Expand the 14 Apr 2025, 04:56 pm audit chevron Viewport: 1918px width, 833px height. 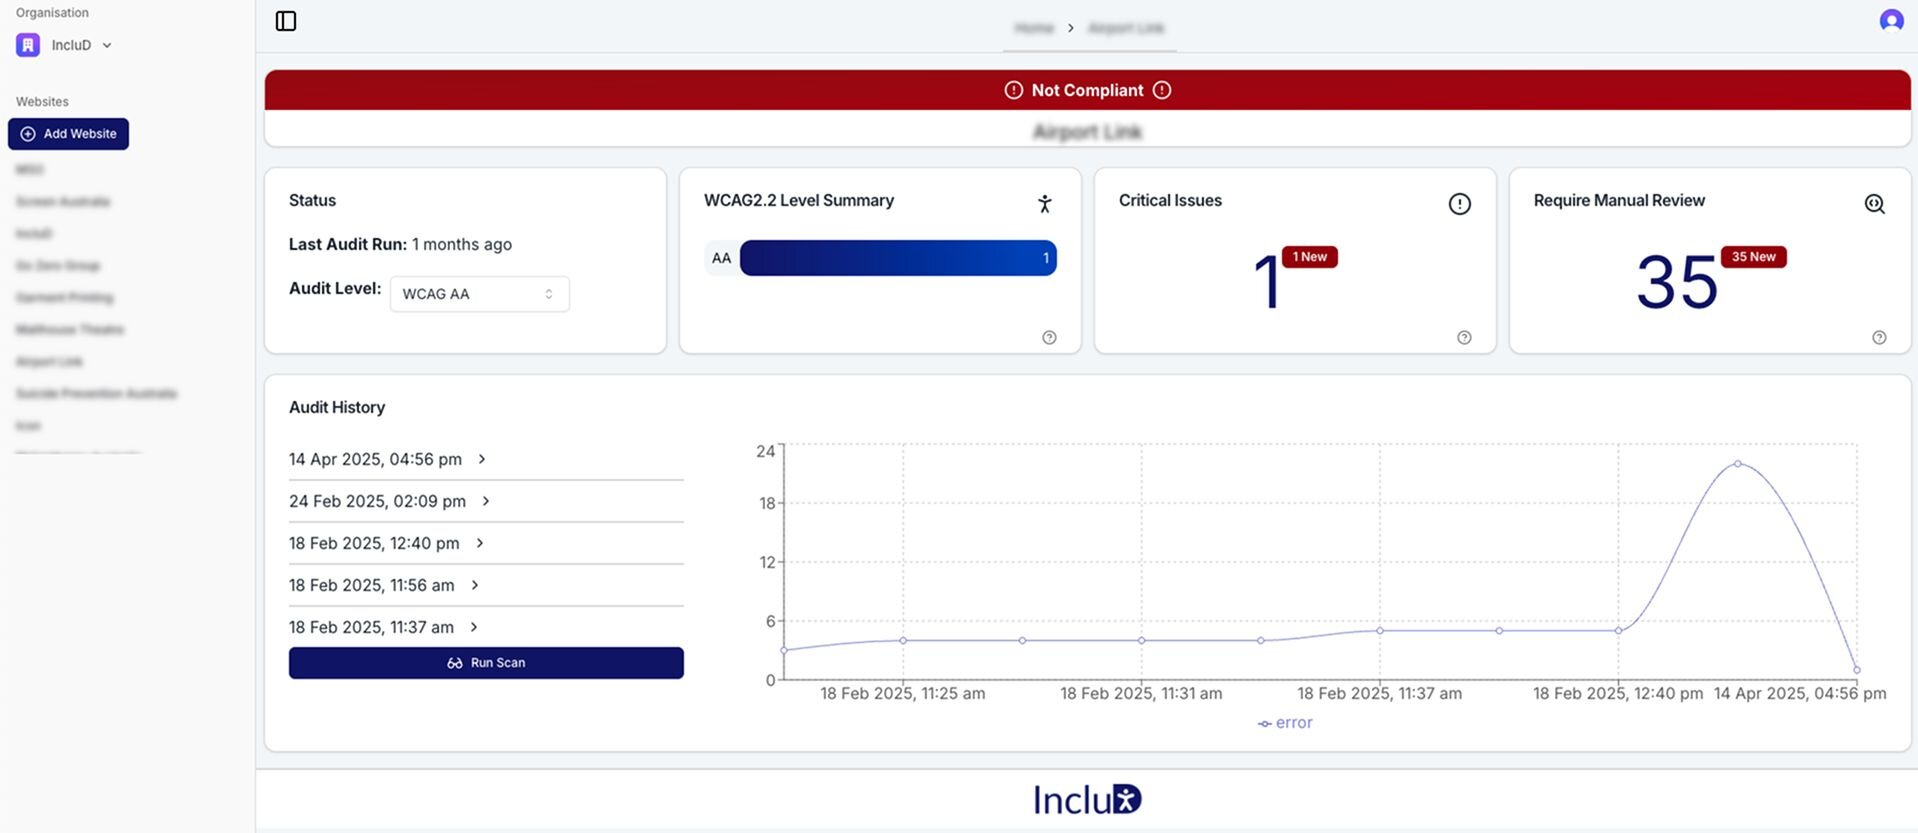coord(482,459)
